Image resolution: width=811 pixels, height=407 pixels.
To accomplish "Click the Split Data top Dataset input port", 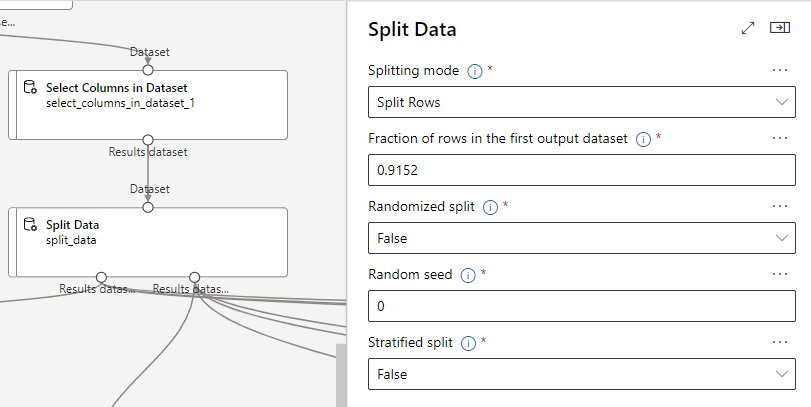I will point(148,208).
